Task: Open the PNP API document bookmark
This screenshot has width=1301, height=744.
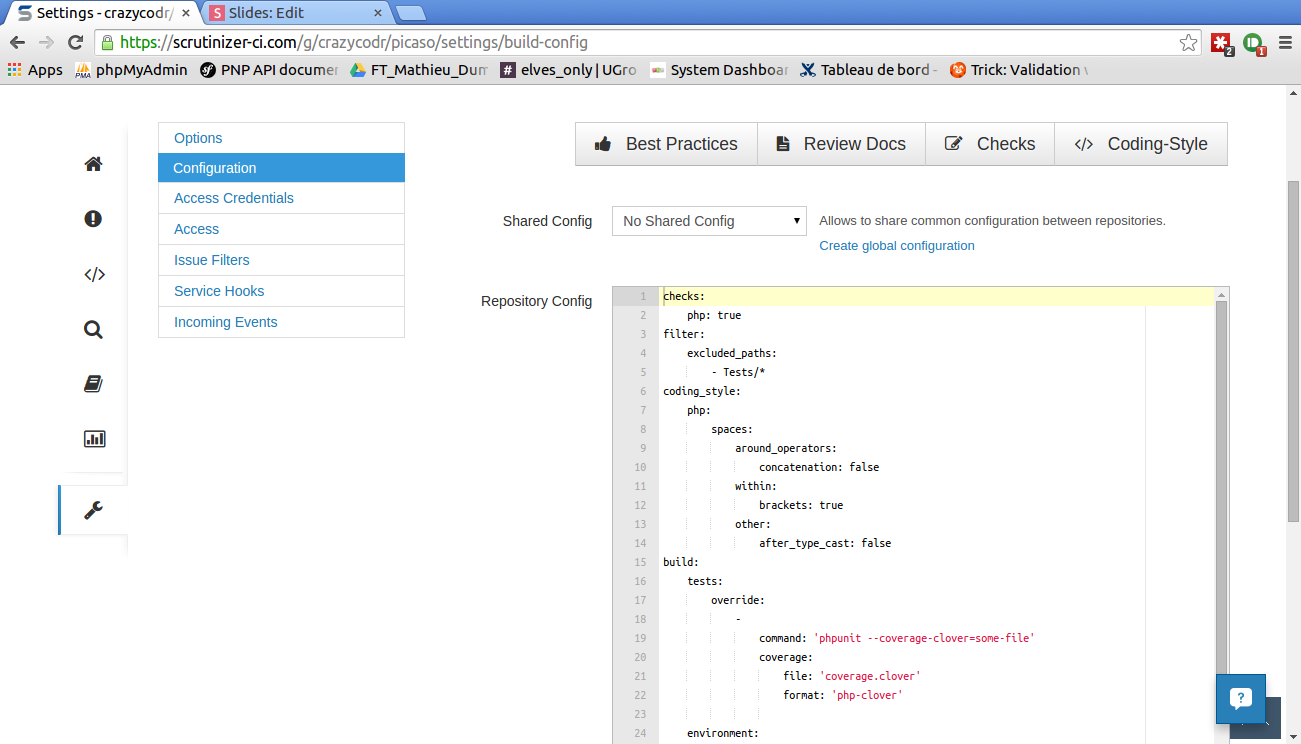Action: [269, 70]
